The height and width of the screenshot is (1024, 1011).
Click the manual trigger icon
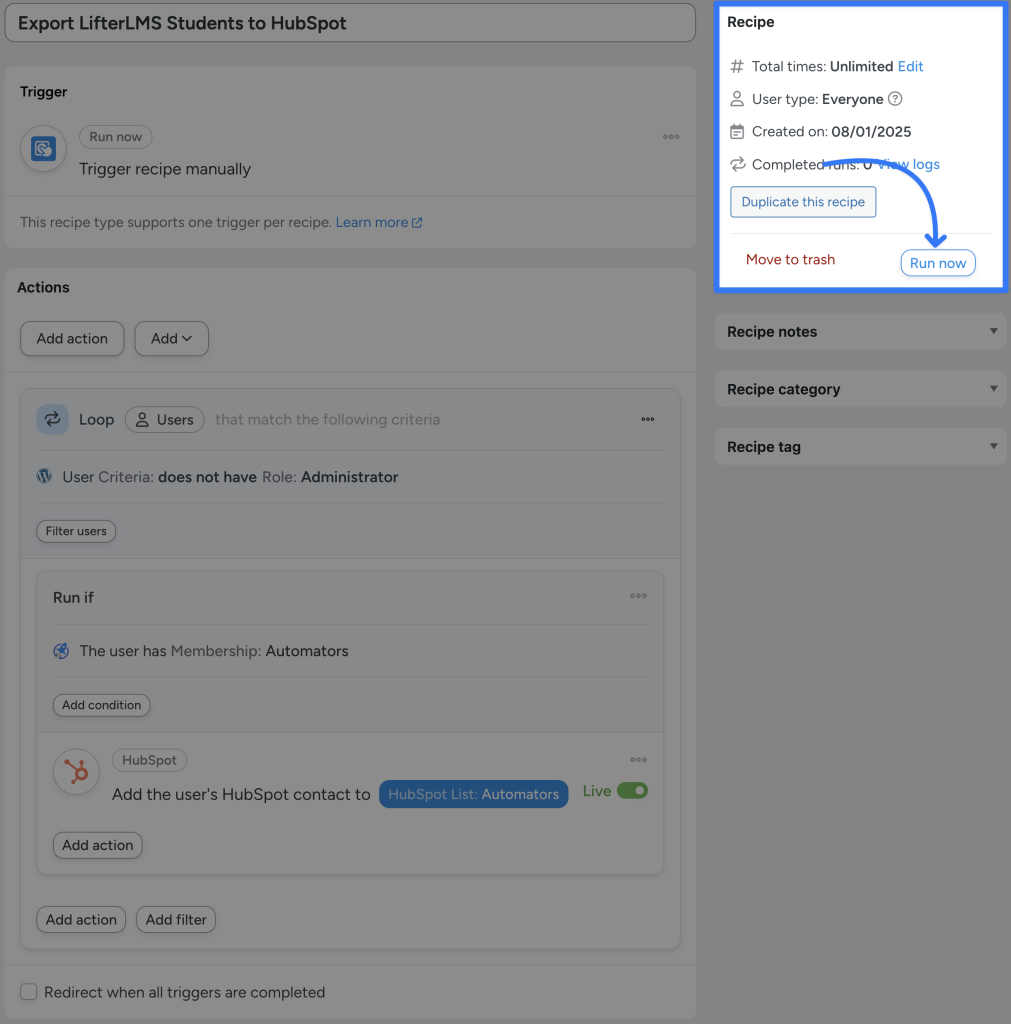tap(42, 147)
